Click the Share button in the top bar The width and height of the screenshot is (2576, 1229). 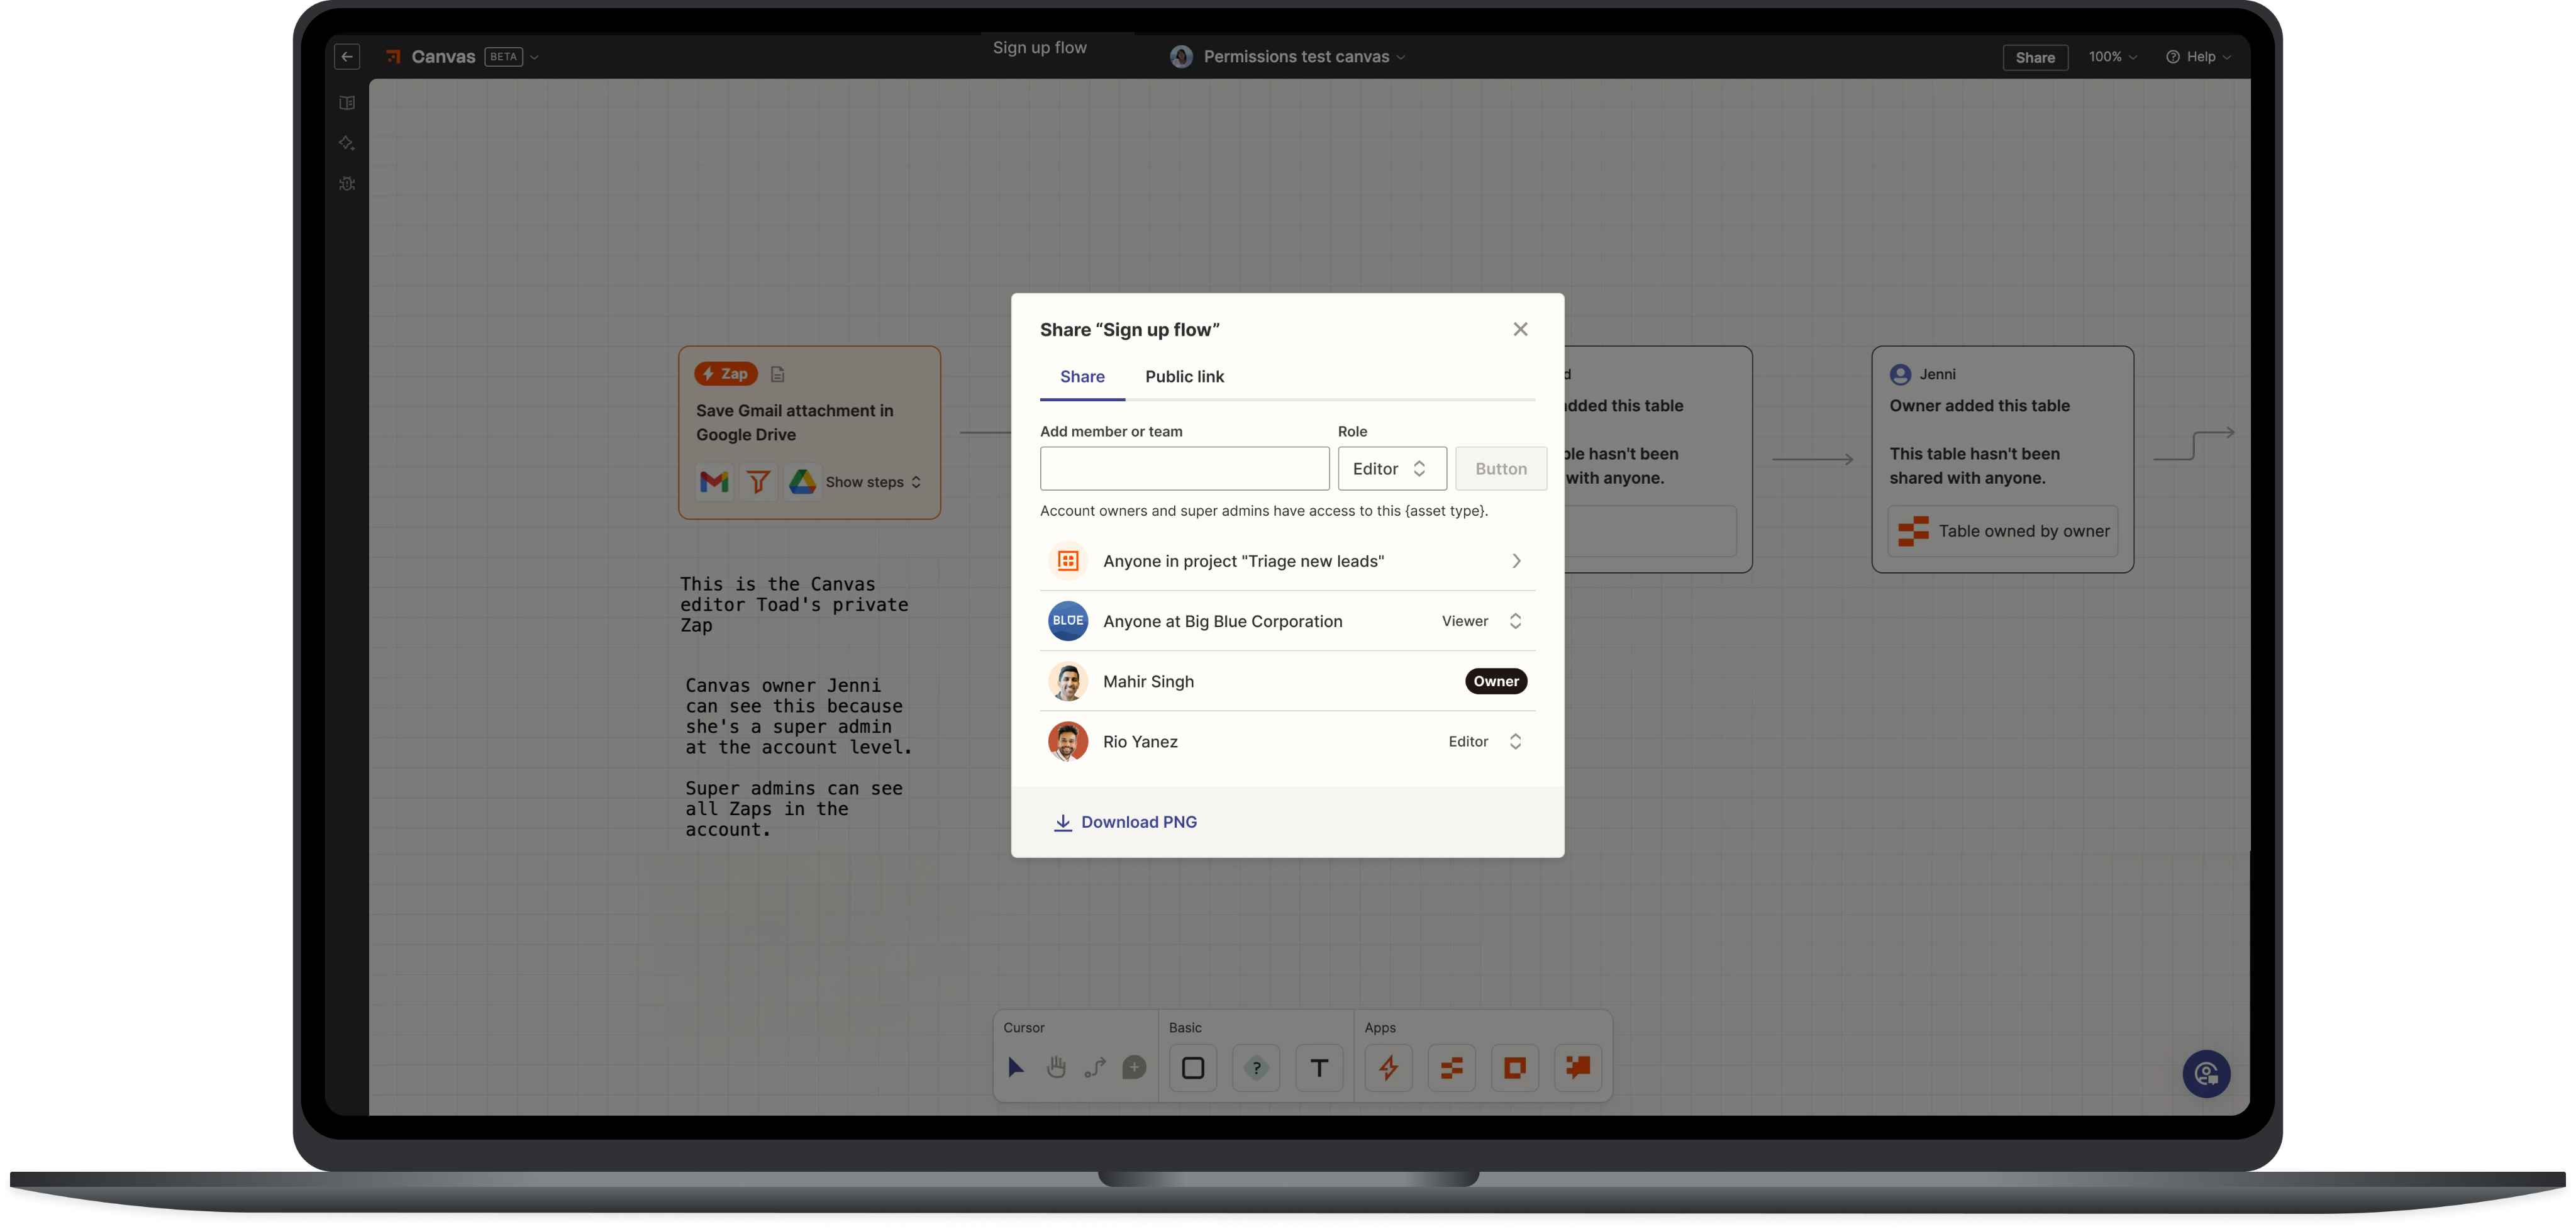tap(2035, 57)
